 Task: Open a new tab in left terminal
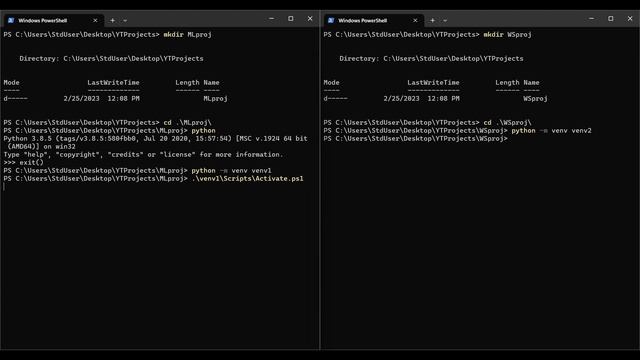point(112,20)
